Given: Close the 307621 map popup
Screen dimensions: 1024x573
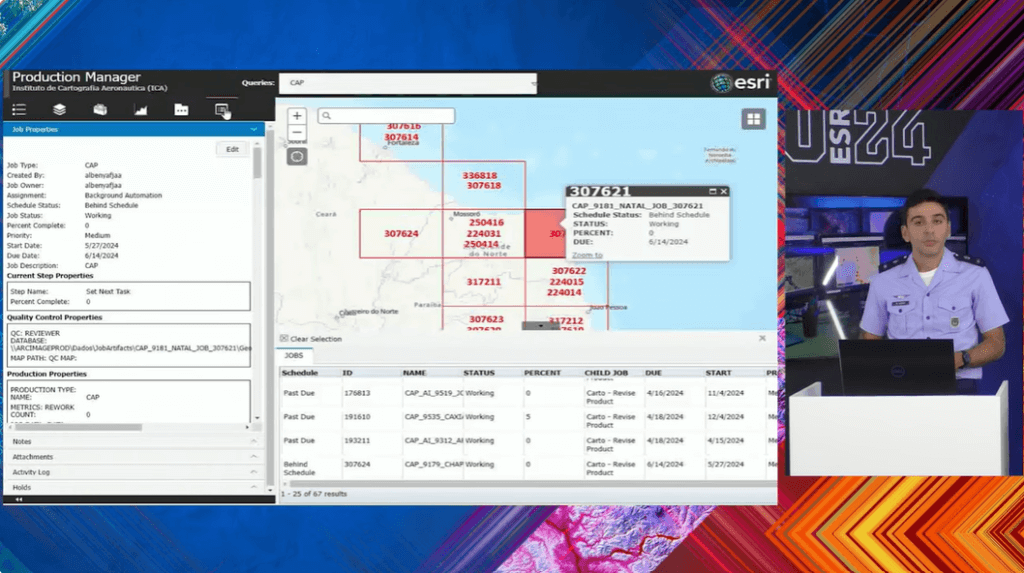Looking at the screenshot, I should 724,191.
